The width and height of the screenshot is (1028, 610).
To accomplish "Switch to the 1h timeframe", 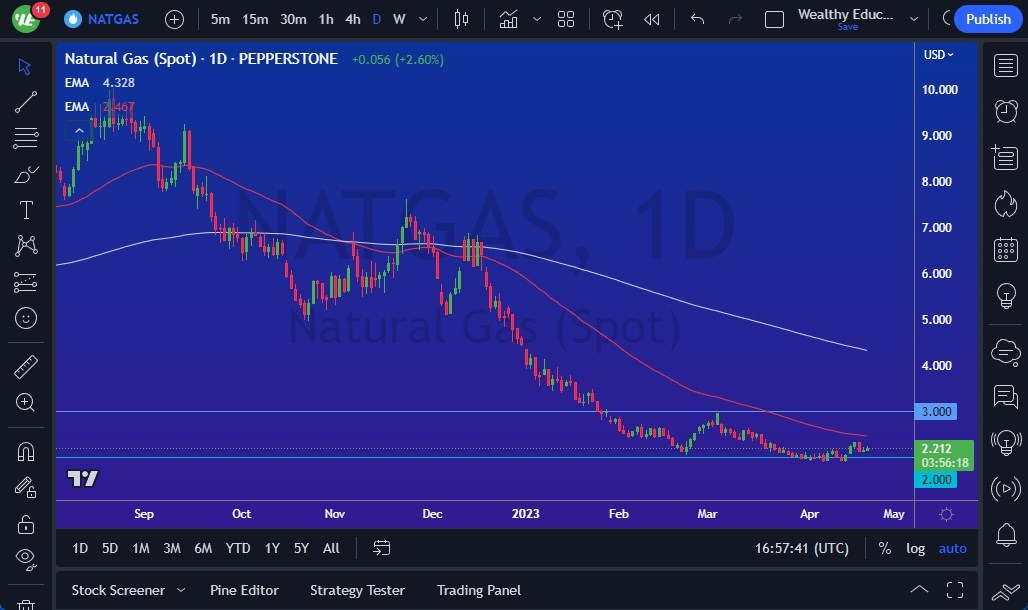I will click(x=326, y=20).
